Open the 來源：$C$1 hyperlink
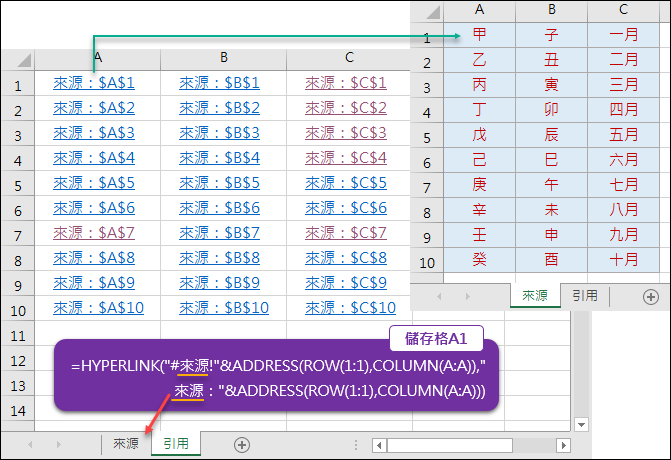This screenshot has height=460, width=671. tap(346, 83)
